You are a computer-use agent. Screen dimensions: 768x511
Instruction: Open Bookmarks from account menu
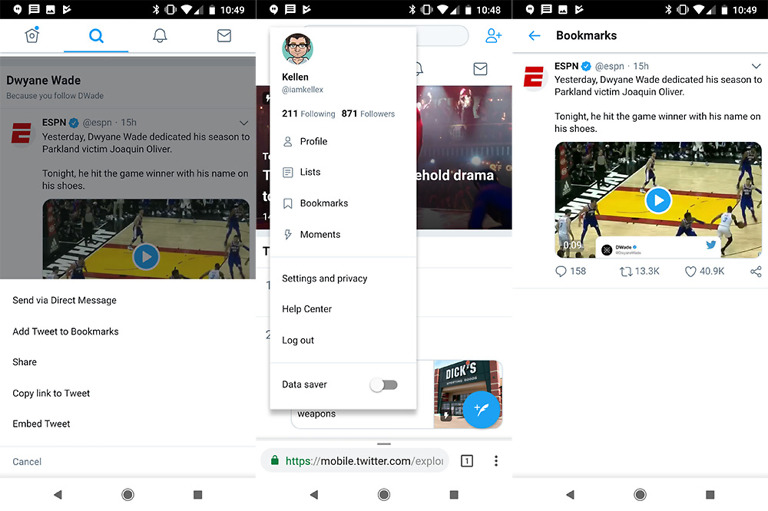click(x=324, y=203)
